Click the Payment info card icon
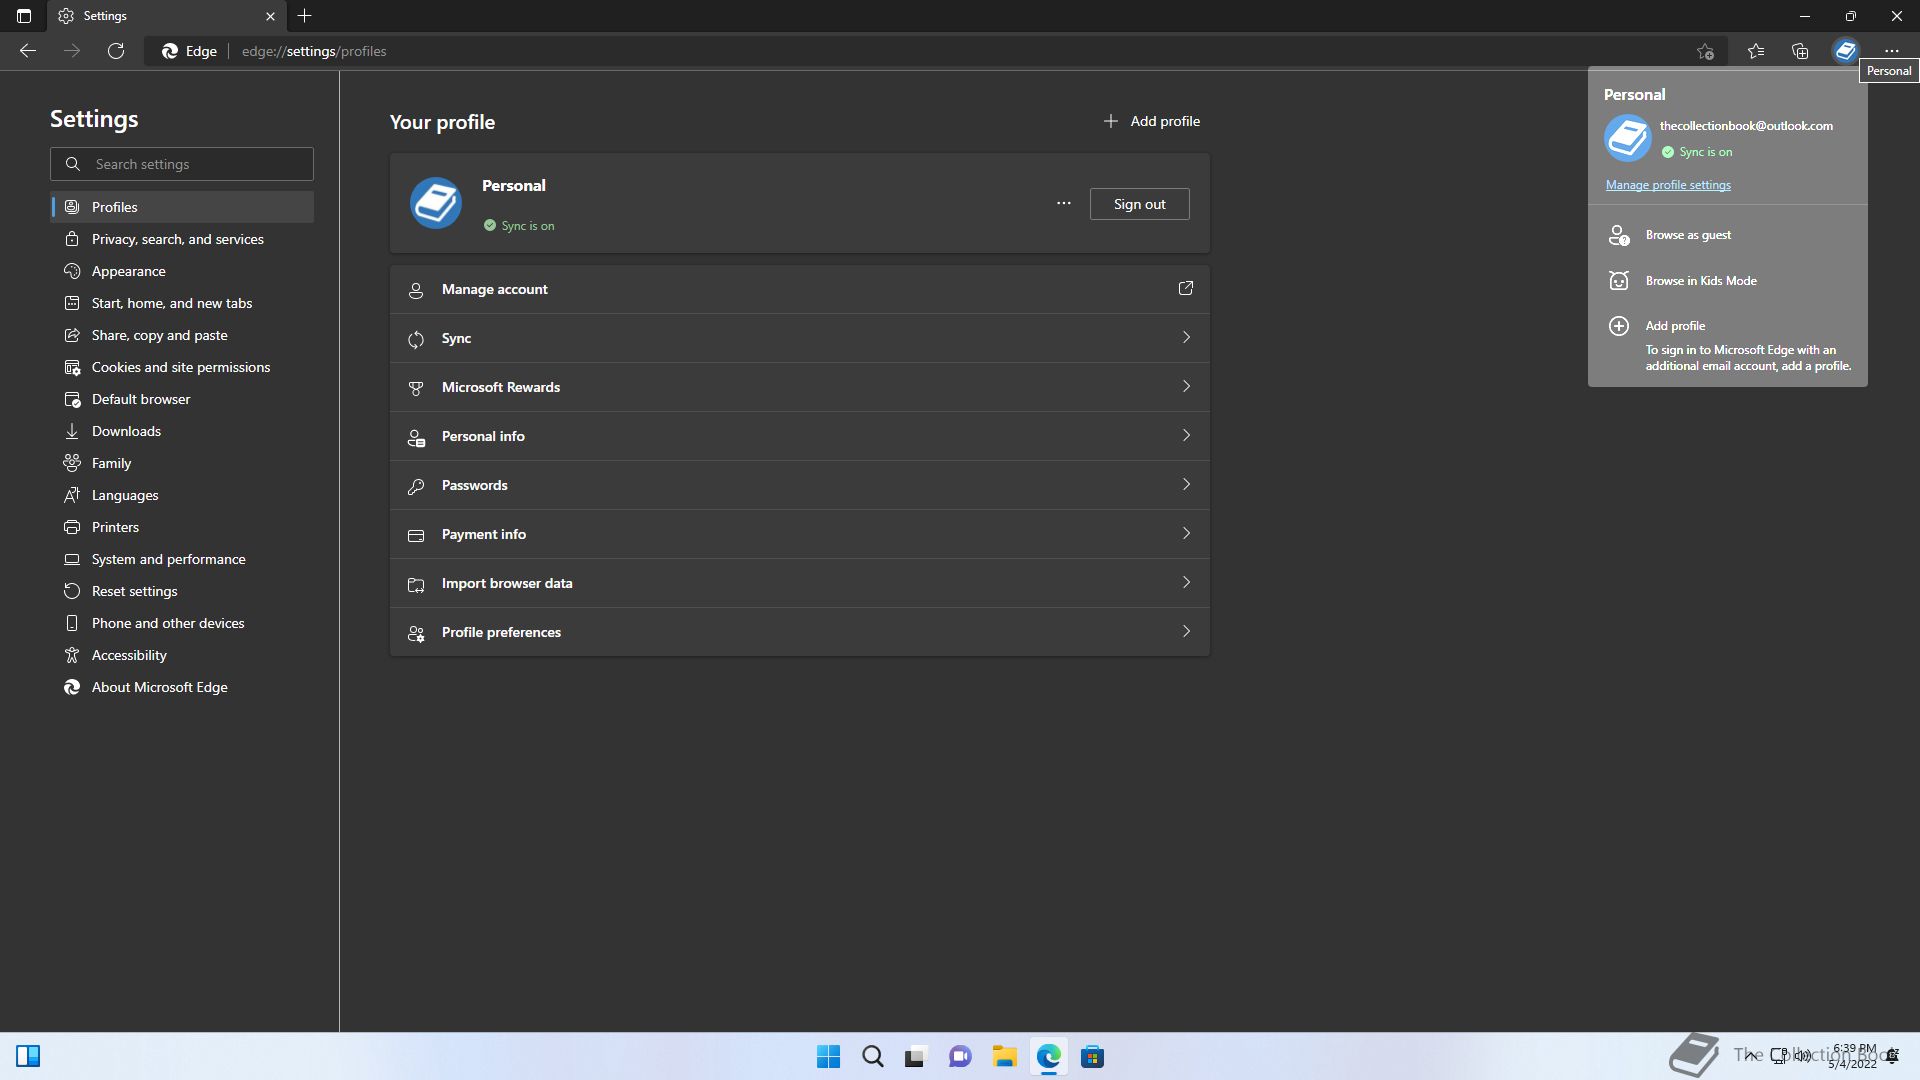This screenshot has width=1920, height=1080. [416, 536]
